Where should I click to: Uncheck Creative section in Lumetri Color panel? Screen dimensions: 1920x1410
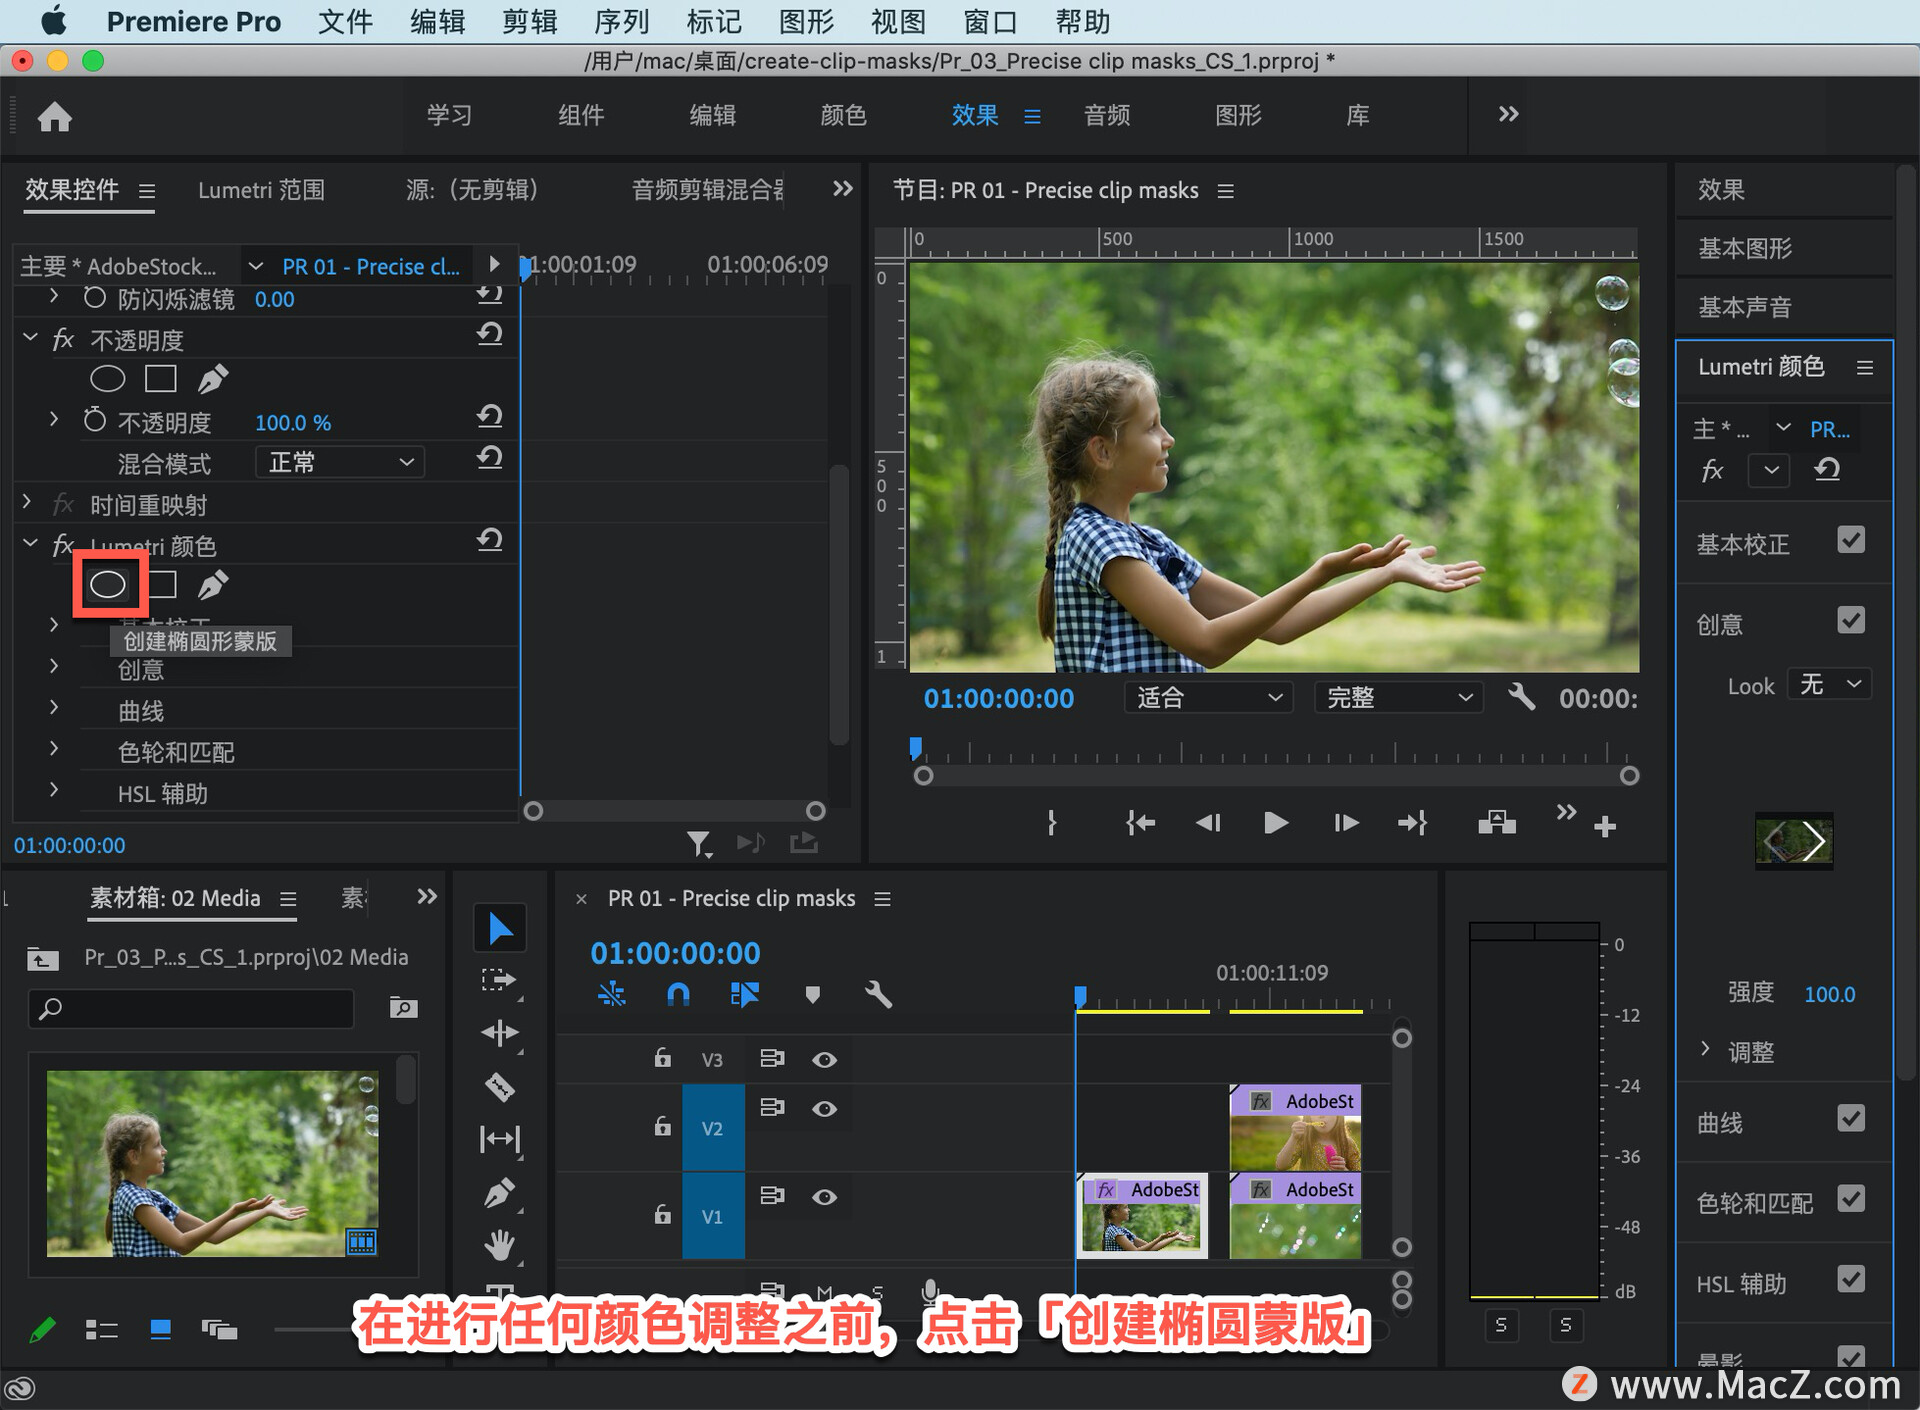(1851, 621)
